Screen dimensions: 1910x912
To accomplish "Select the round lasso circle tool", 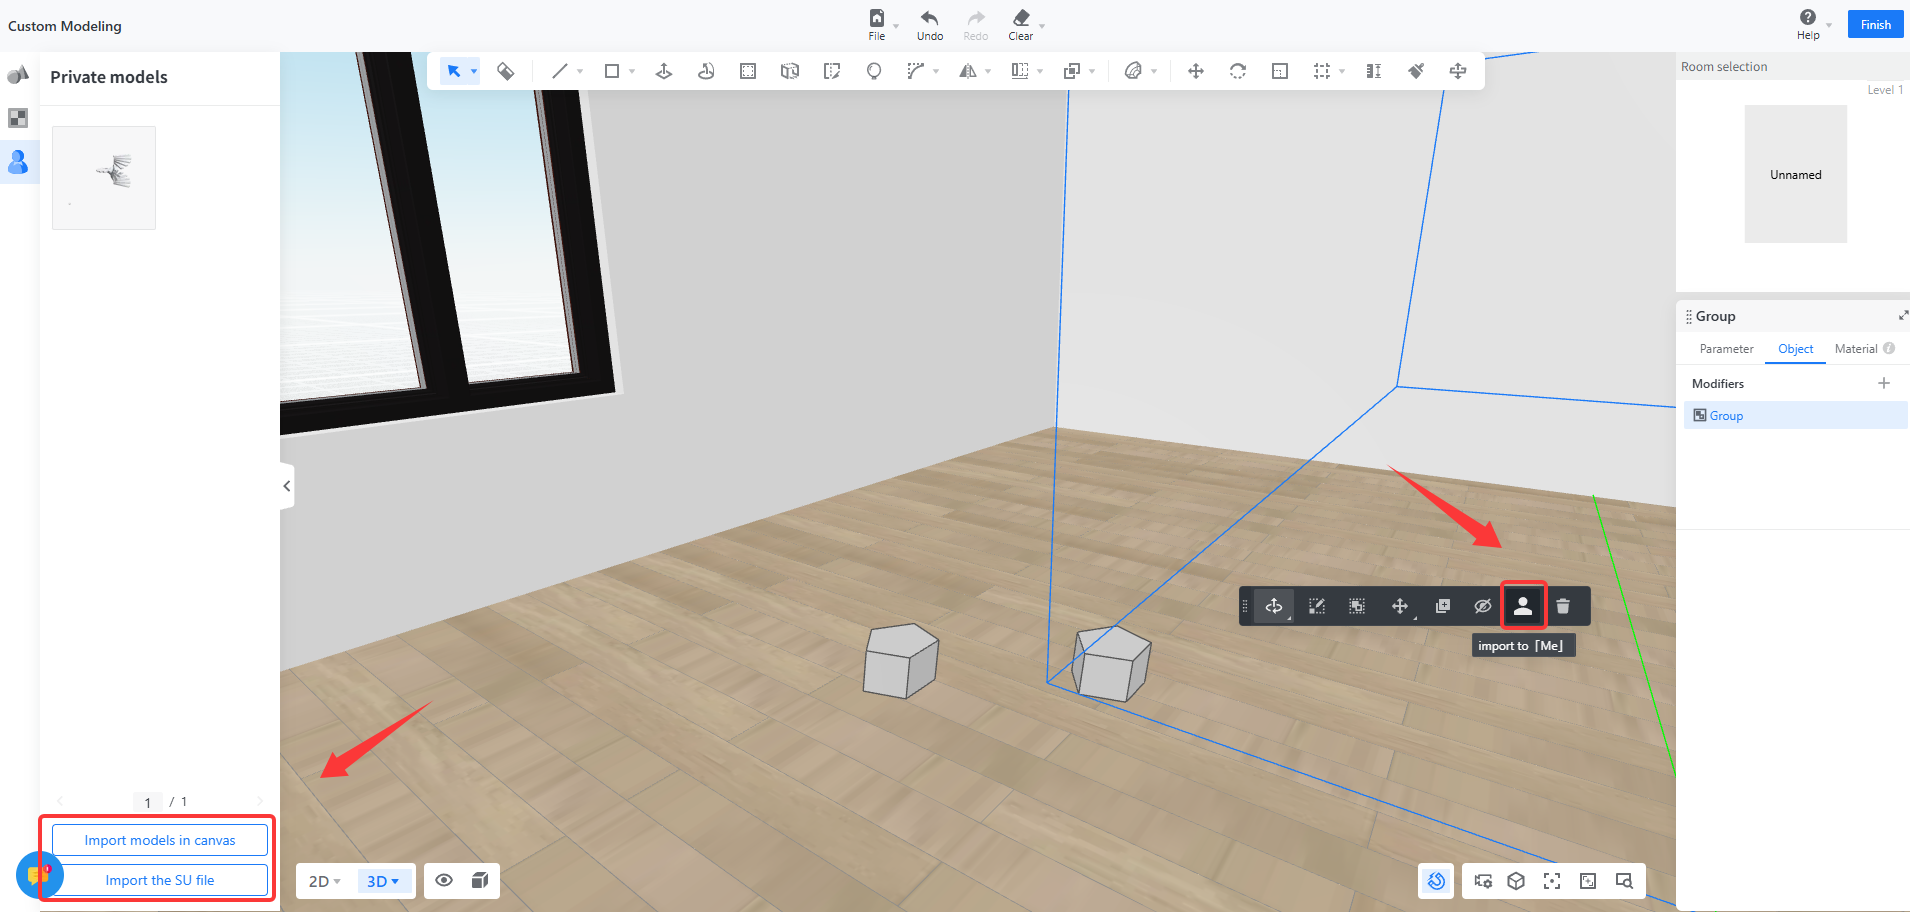I will [x=874, y=71].
